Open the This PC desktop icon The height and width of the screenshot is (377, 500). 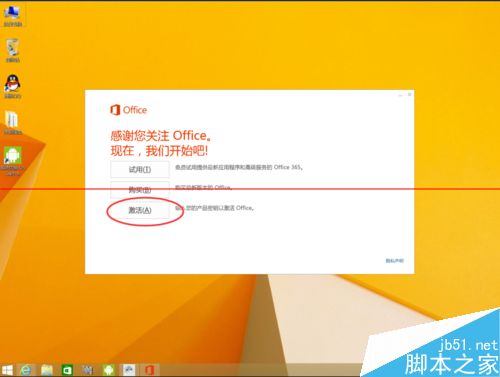point(13,16)
